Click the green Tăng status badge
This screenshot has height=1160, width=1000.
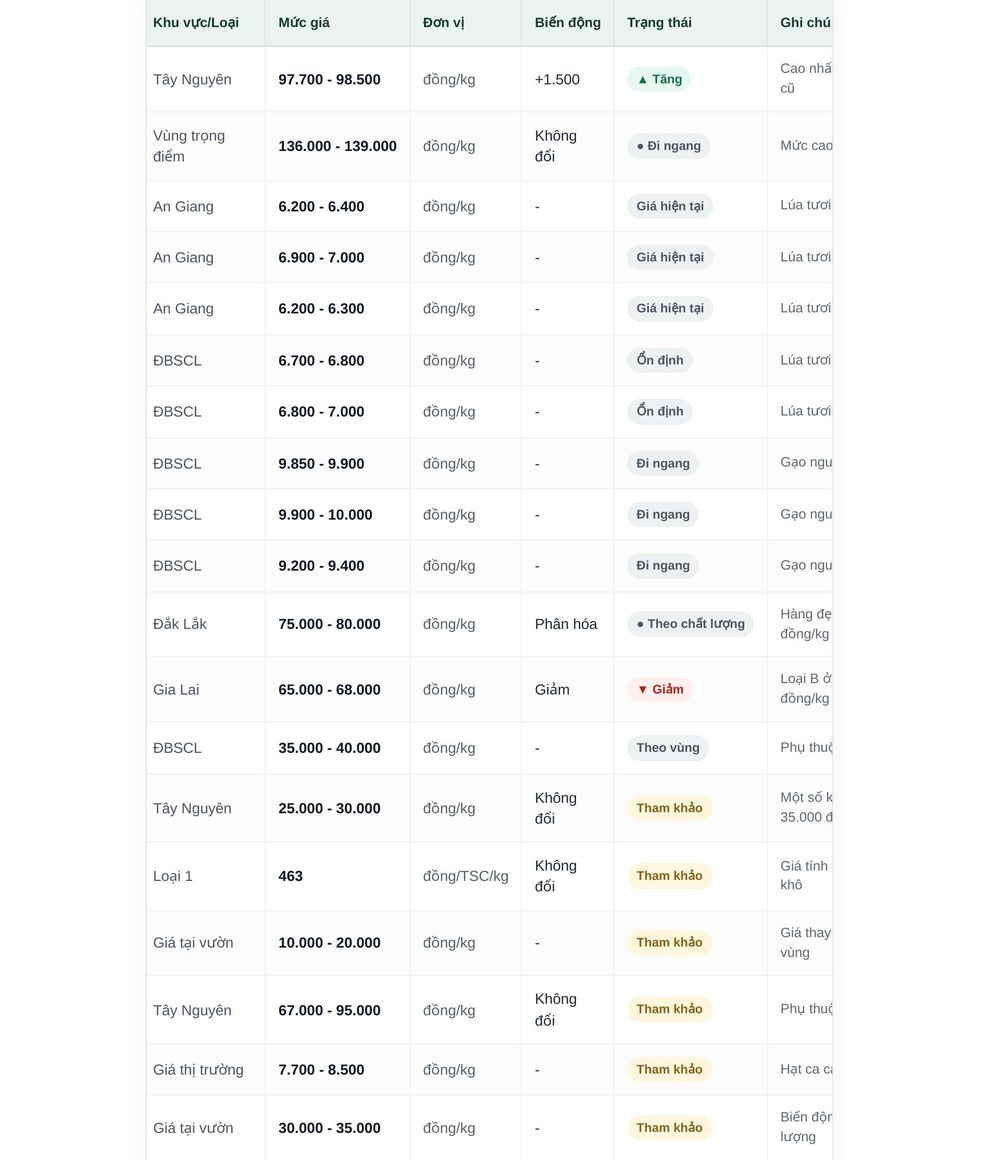tap(659, 79)
